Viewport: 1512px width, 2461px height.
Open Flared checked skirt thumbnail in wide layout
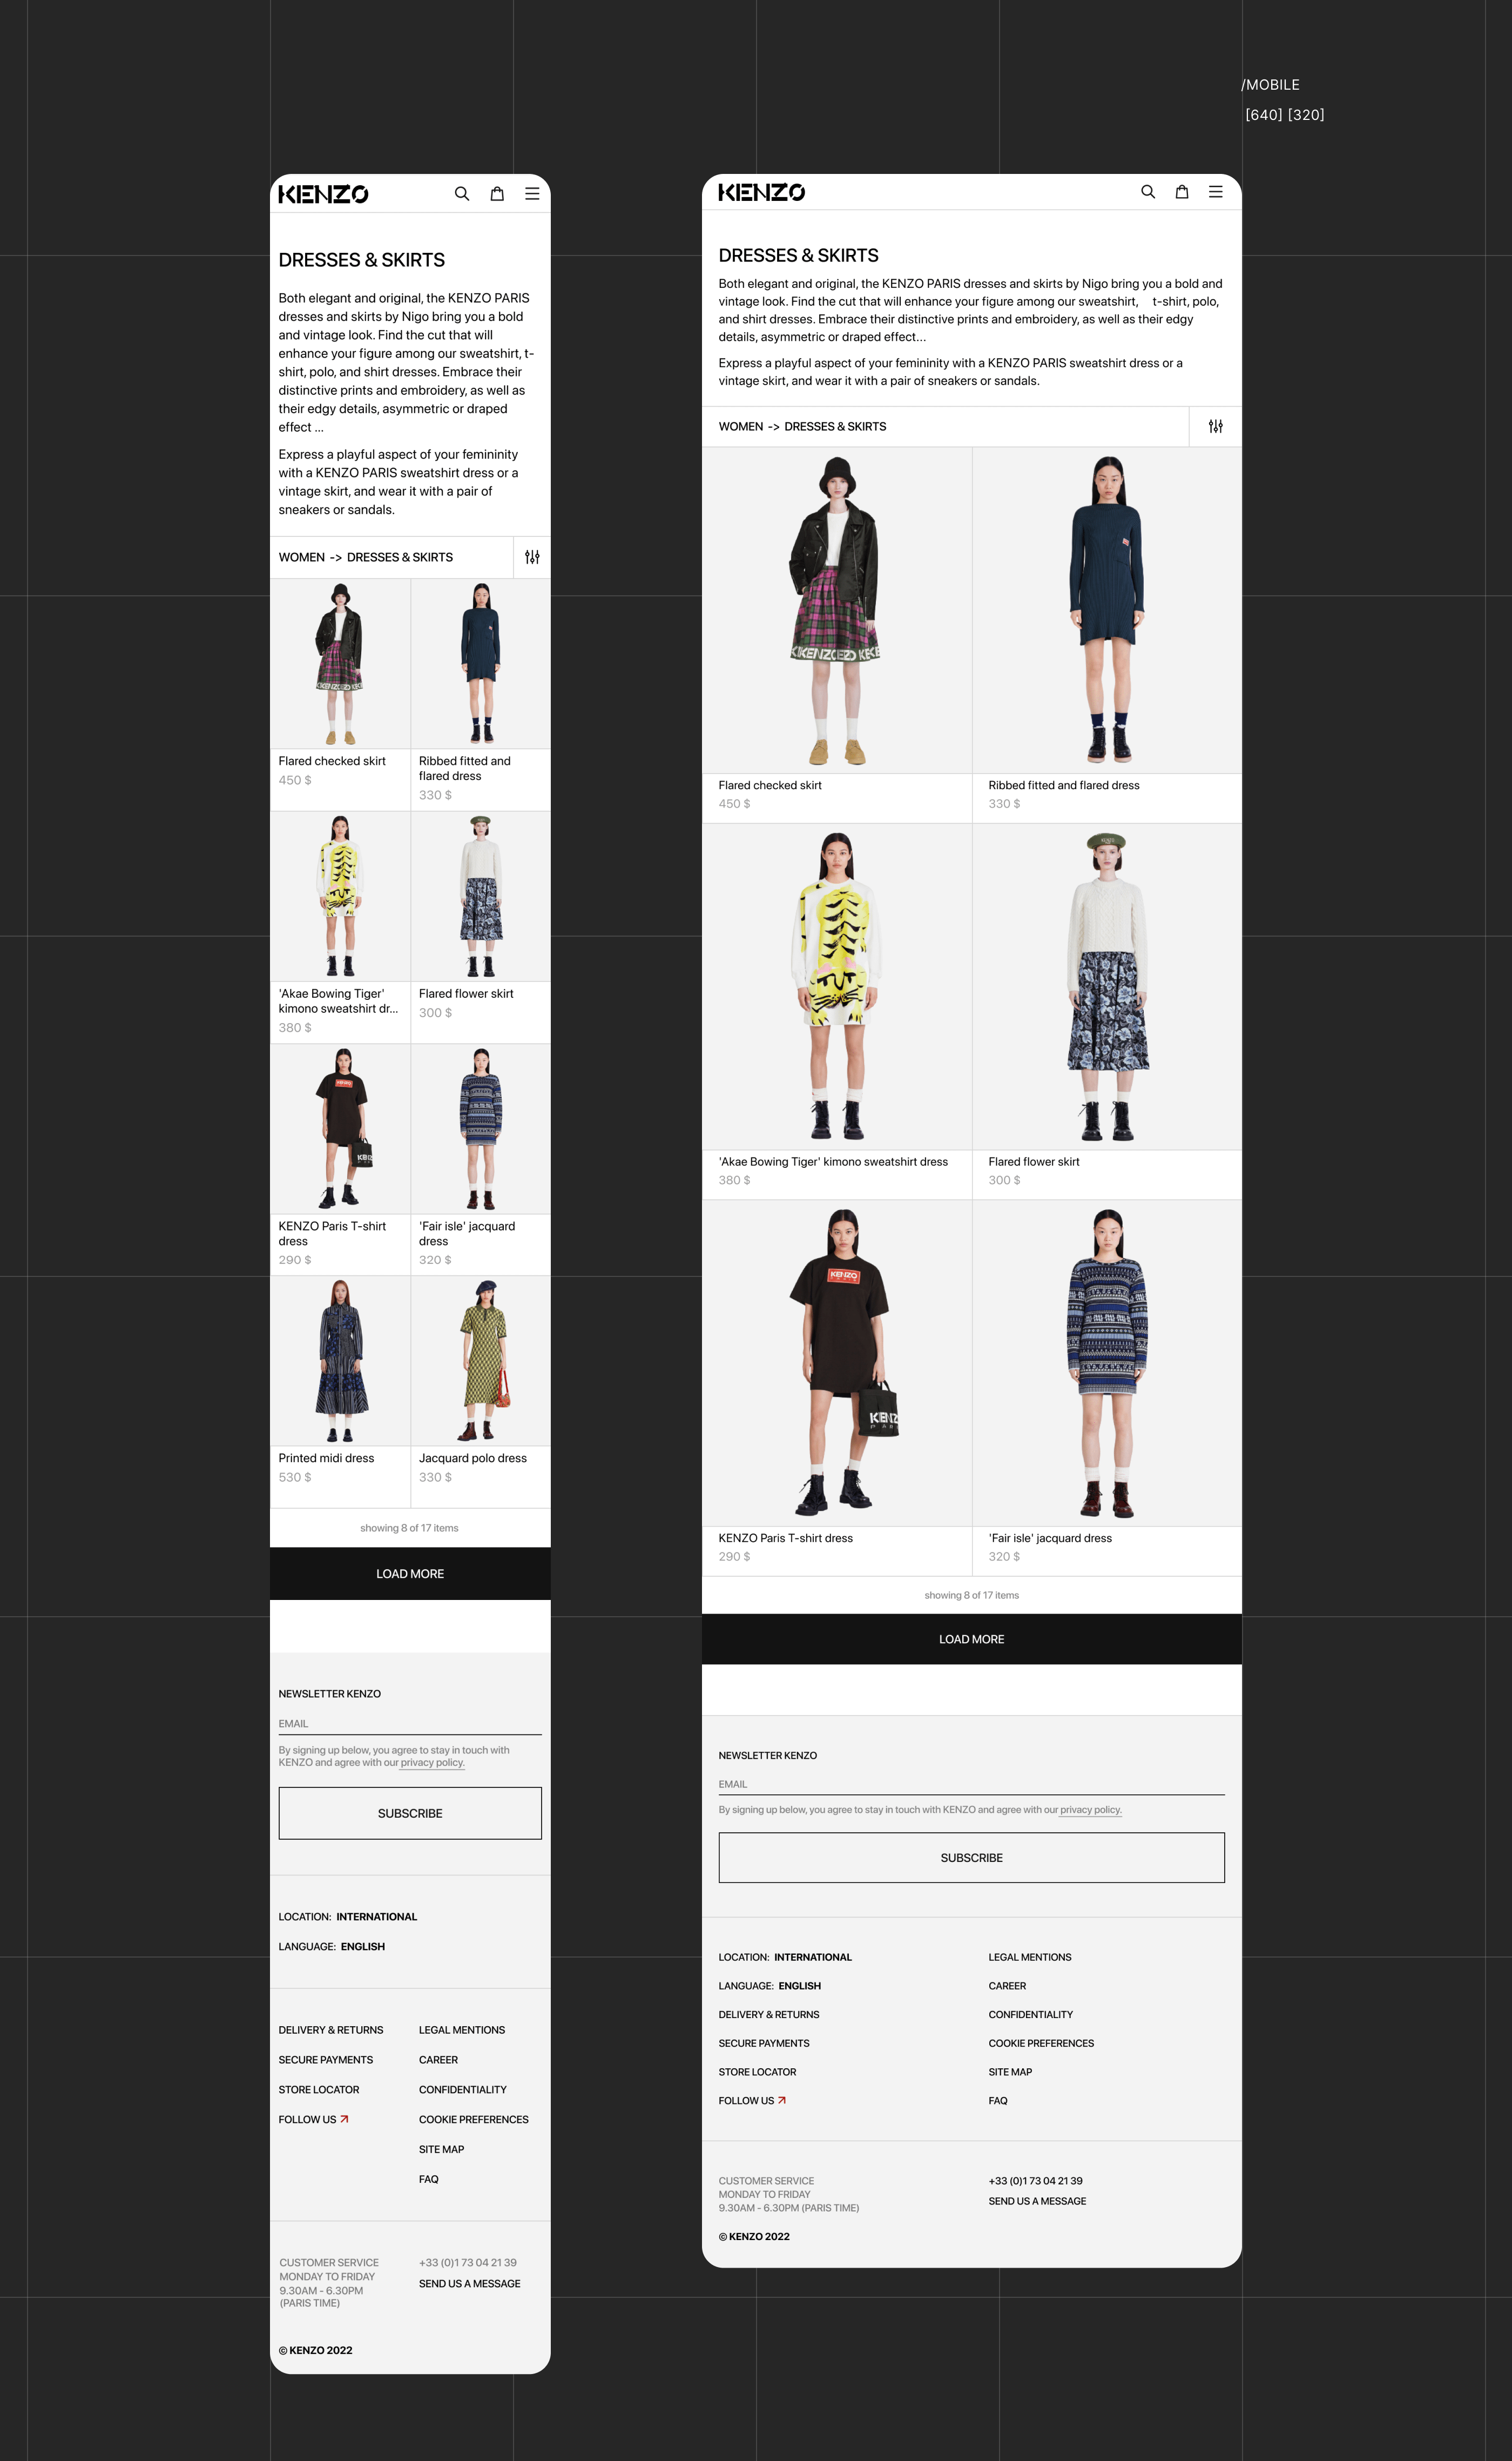pyautogui.click(x=836, y=610)
